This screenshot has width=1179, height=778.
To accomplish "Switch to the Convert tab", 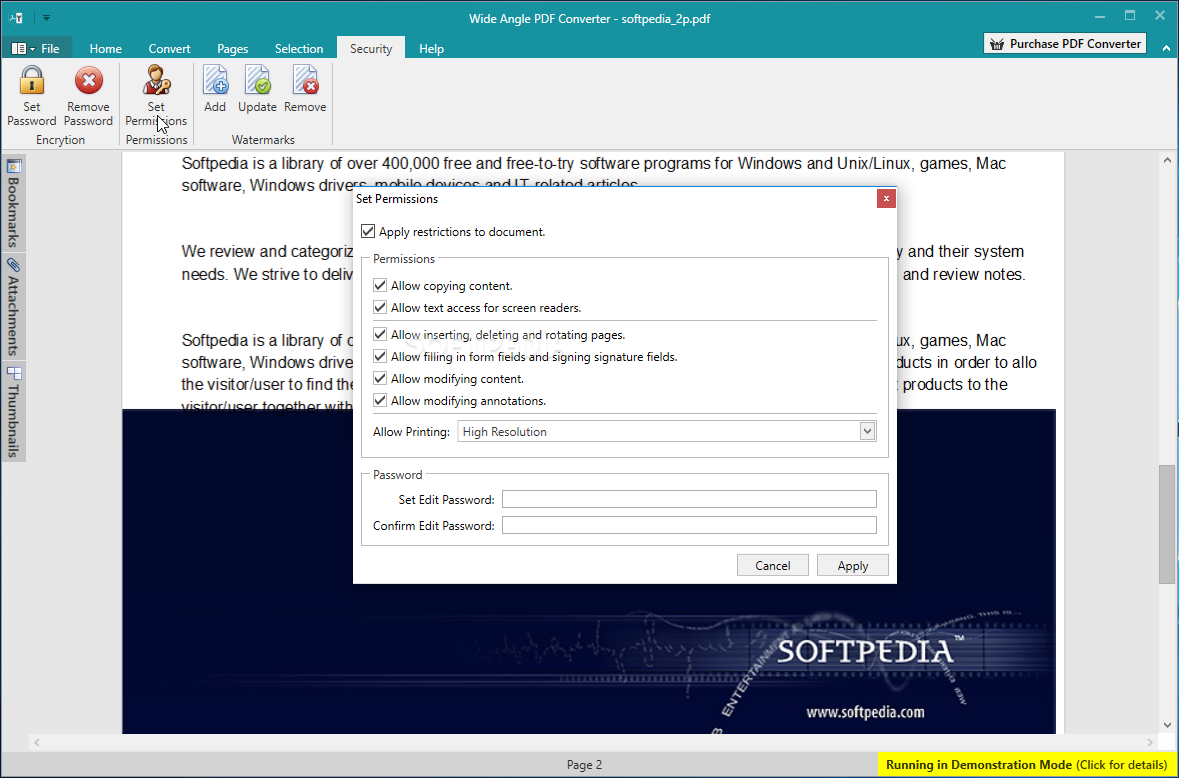I will 169,48.
